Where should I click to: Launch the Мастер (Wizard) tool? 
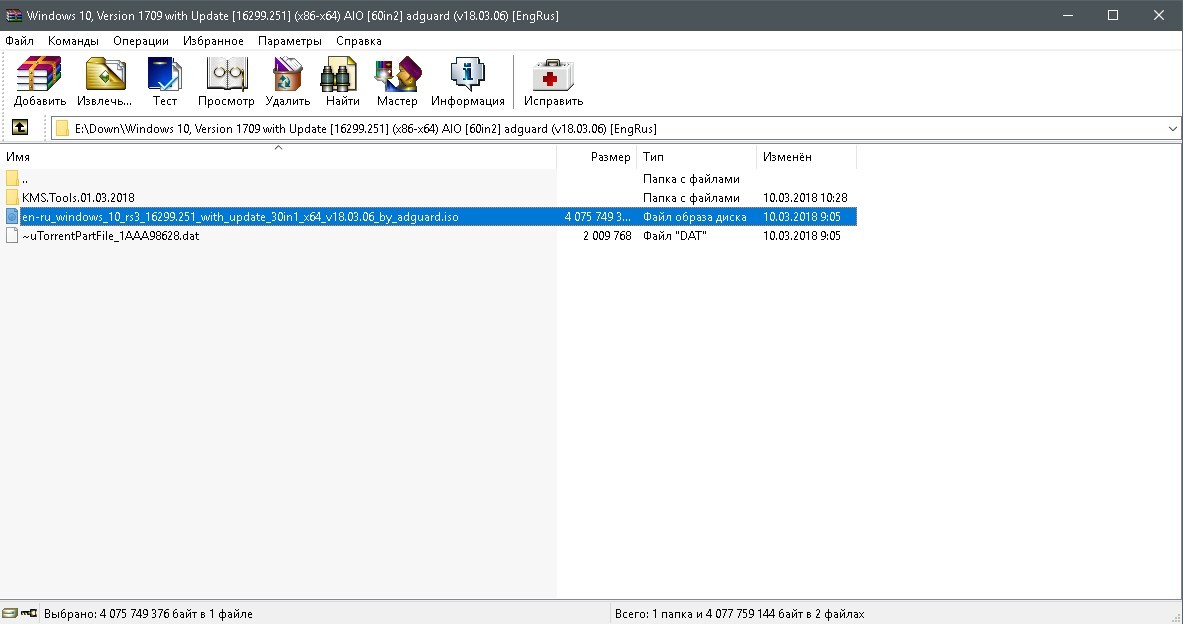(397, 81)
